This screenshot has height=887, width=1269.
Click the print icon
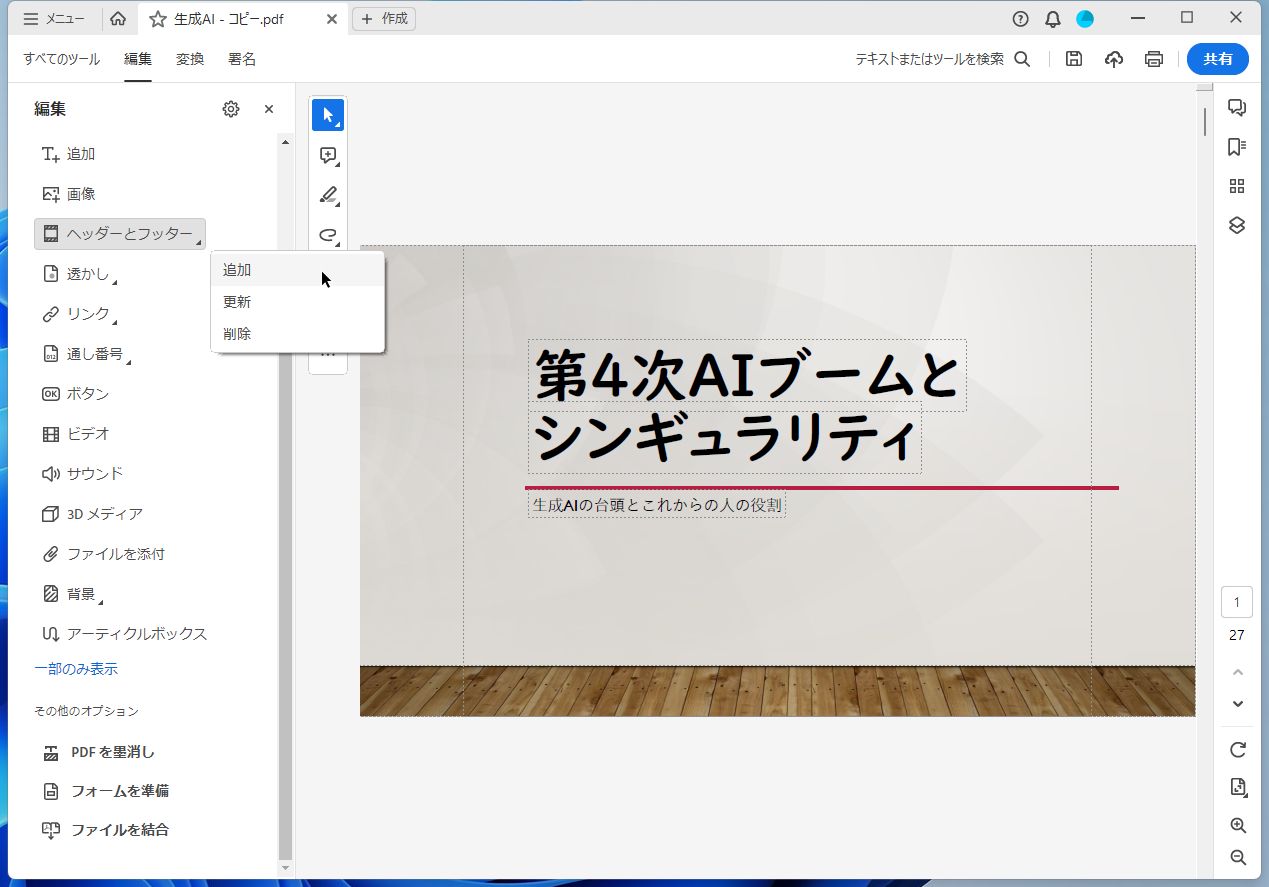click(x=1153, y=59)
